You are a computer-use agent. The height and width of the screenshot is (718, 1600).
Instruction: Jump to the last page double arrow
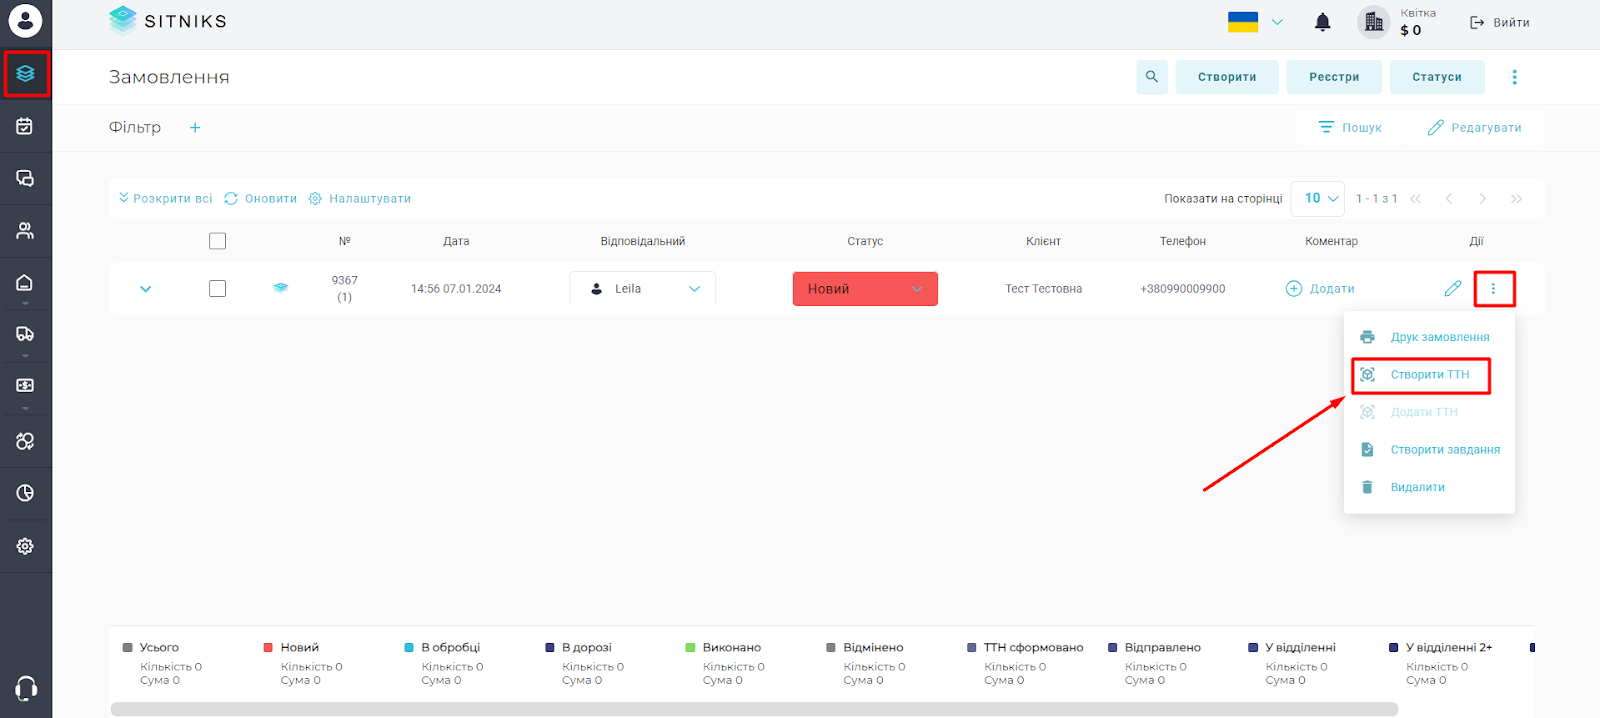click(x=1517, y=199)
